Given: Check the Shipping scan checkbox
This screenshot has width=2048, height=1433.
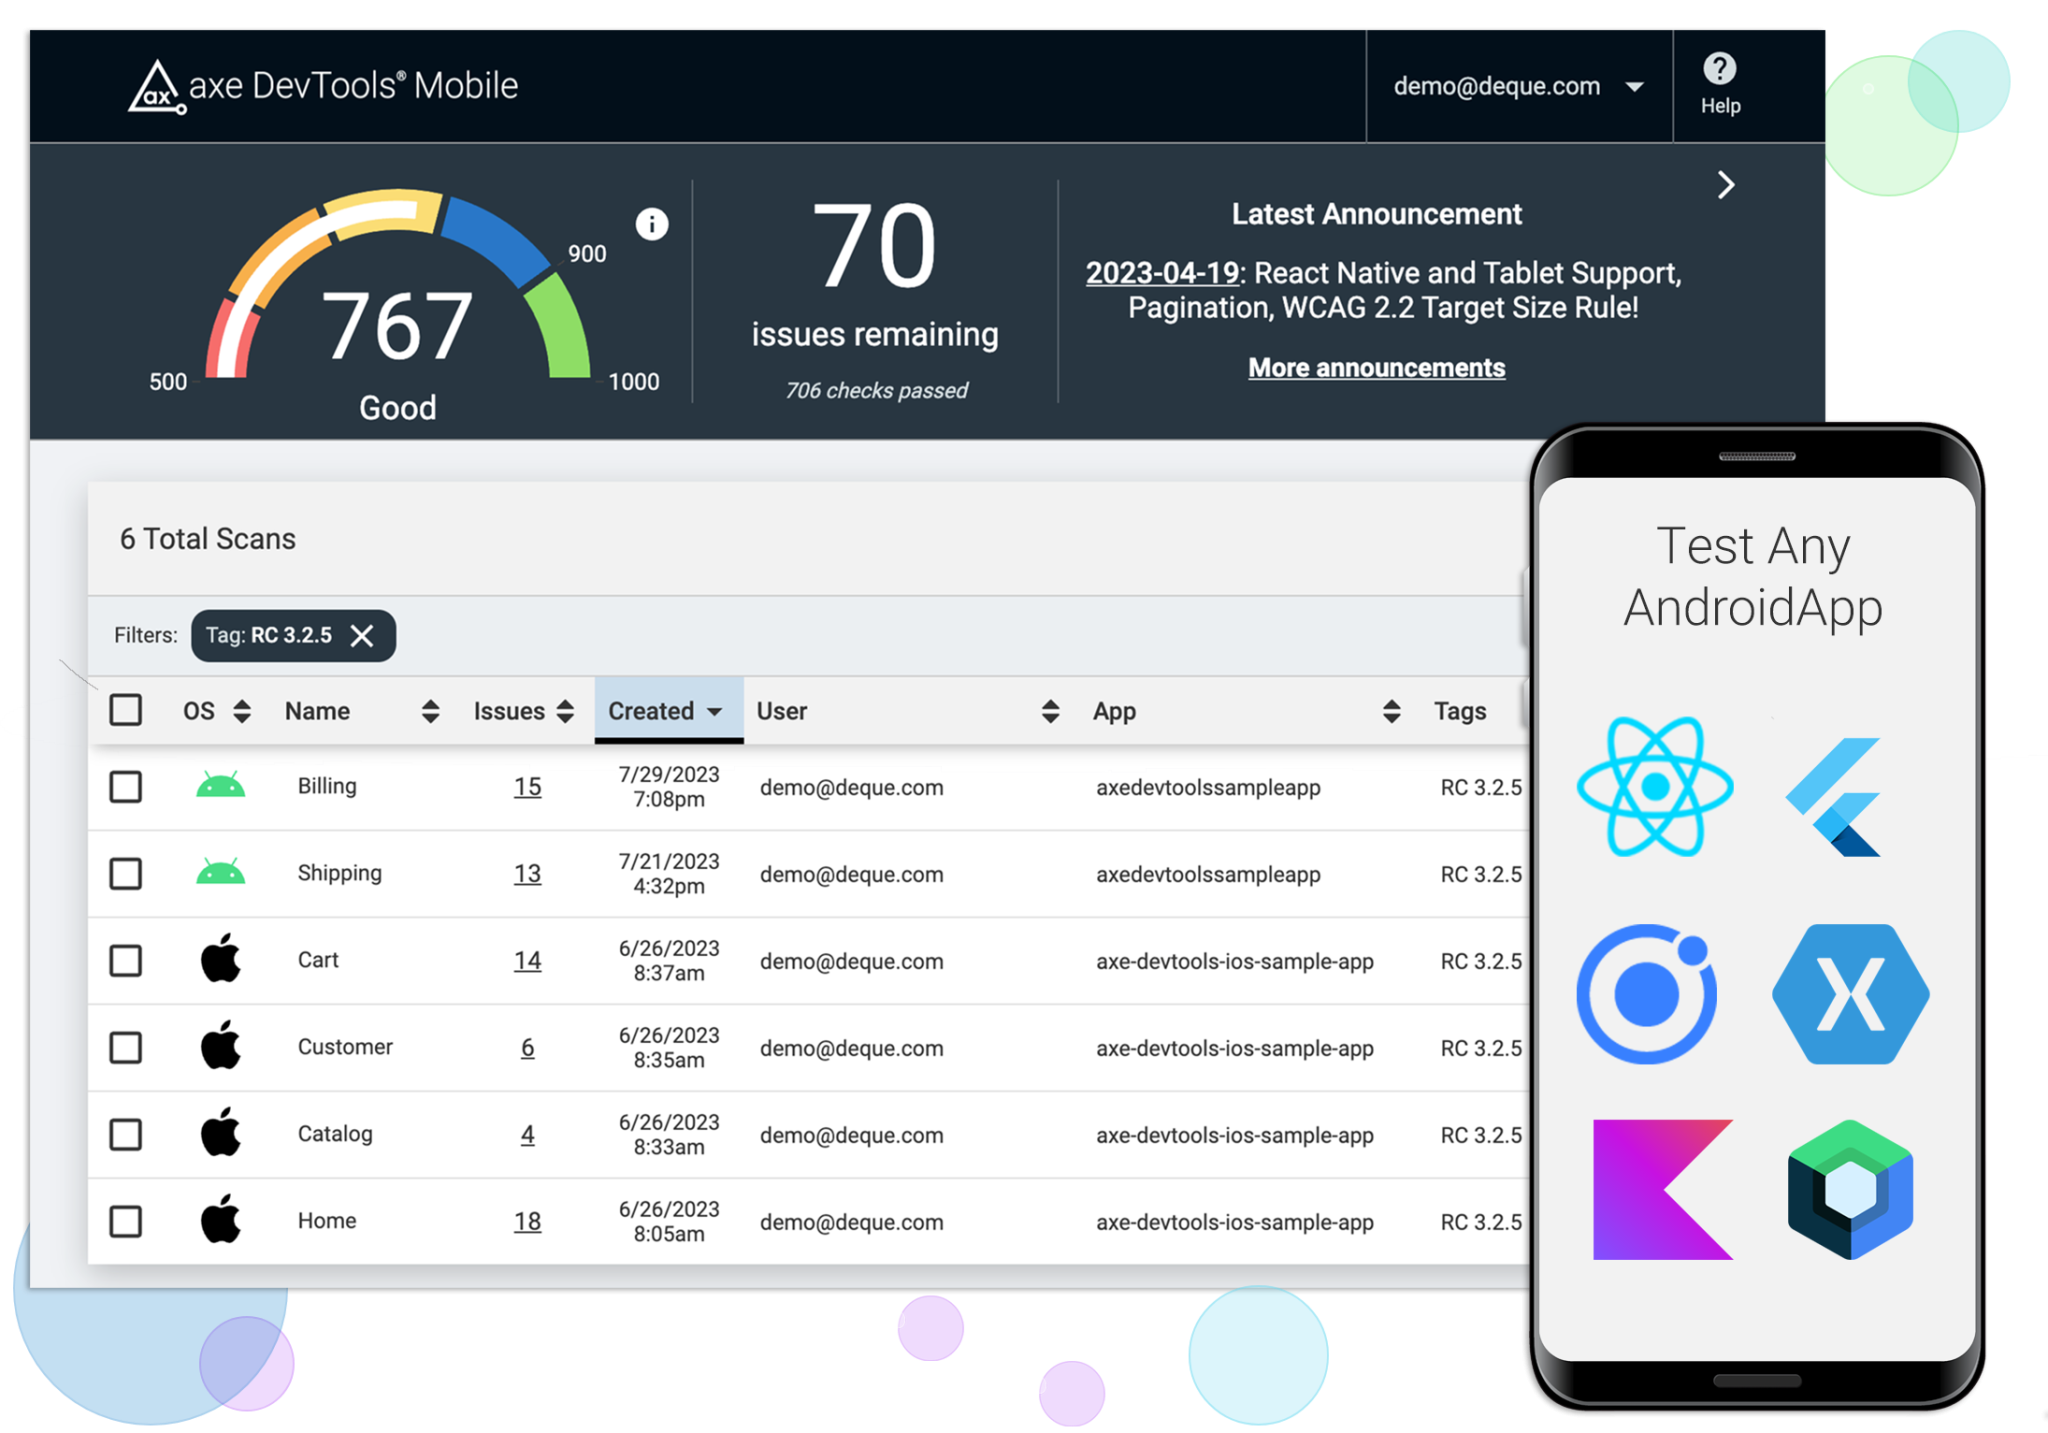Looking at the screenshot, I should pyautogui.click(x=126, y=874).
